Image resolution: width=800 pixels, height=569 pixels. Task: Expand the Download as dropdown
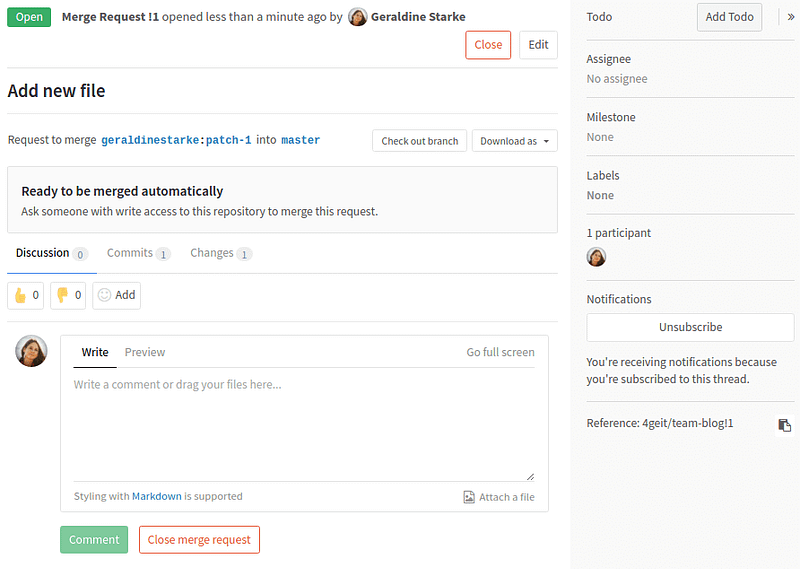(x=514, y=141)
